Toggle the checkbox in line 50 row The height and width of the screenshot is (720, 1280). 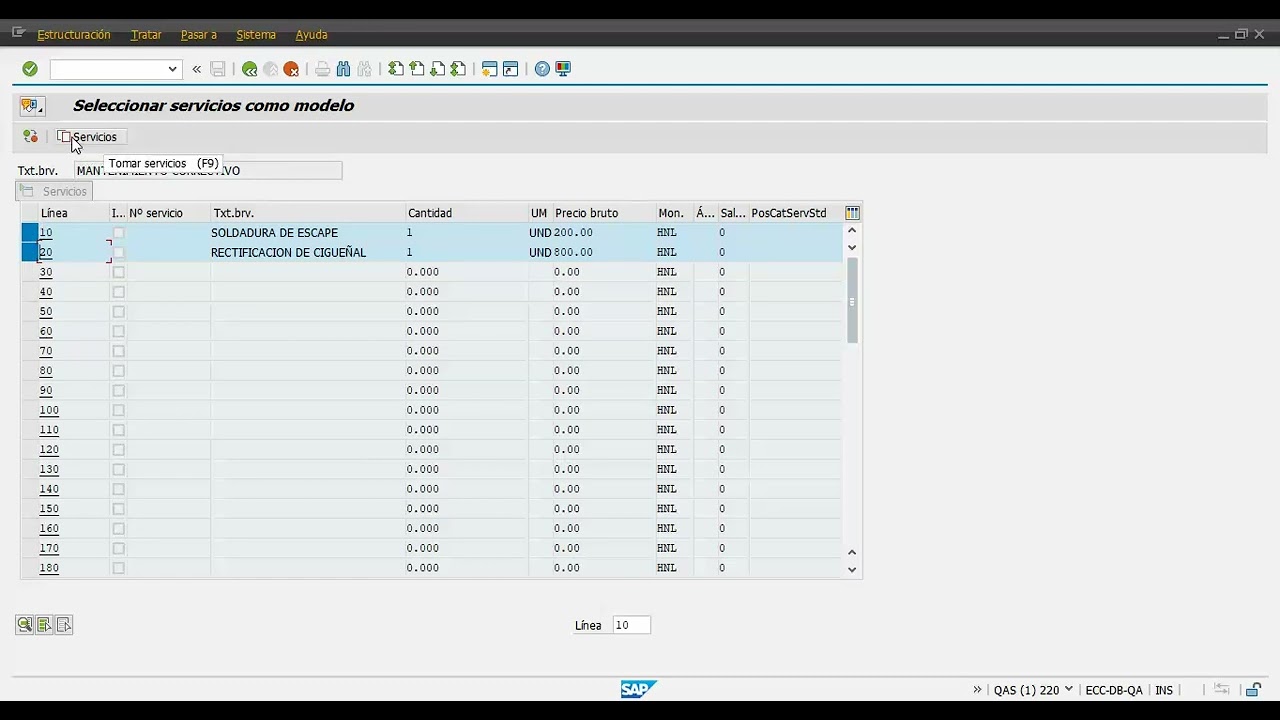[x=118, y=311]
